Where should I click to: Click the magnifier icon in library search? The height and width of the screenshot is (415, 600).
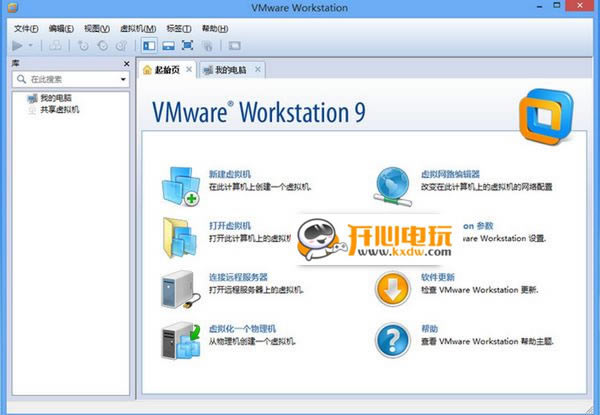tap(21, 79)
